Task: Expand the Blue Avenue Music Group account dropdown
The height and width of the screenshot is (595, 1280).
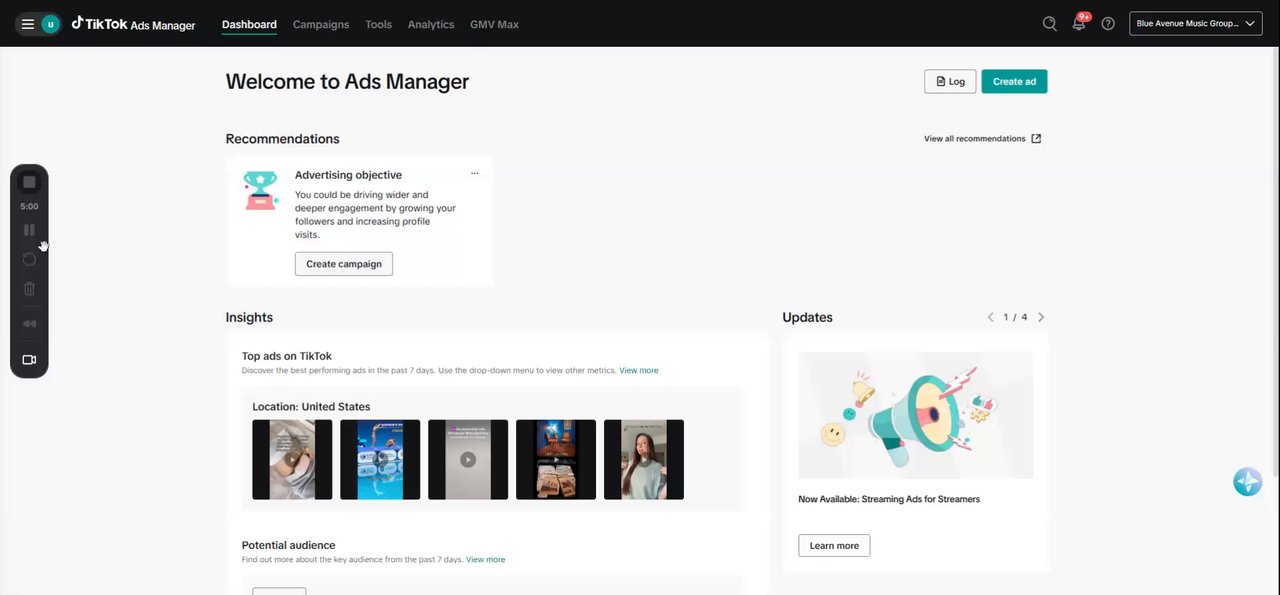Action: (x=1195, y=24)
